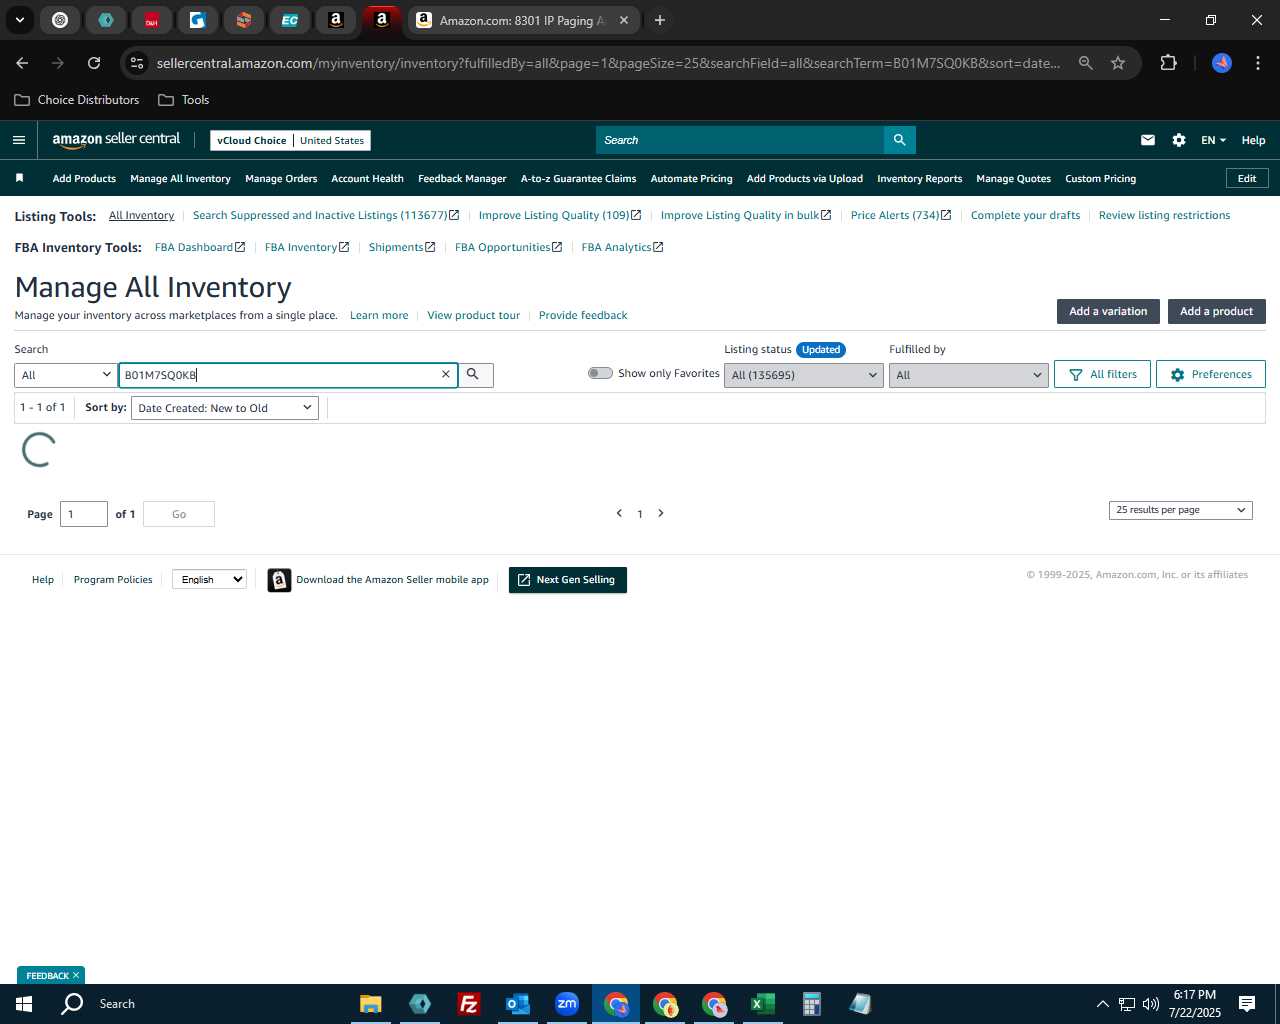
Task: Open the 25 results per page dropdown
Action: tap(1180, 510)
